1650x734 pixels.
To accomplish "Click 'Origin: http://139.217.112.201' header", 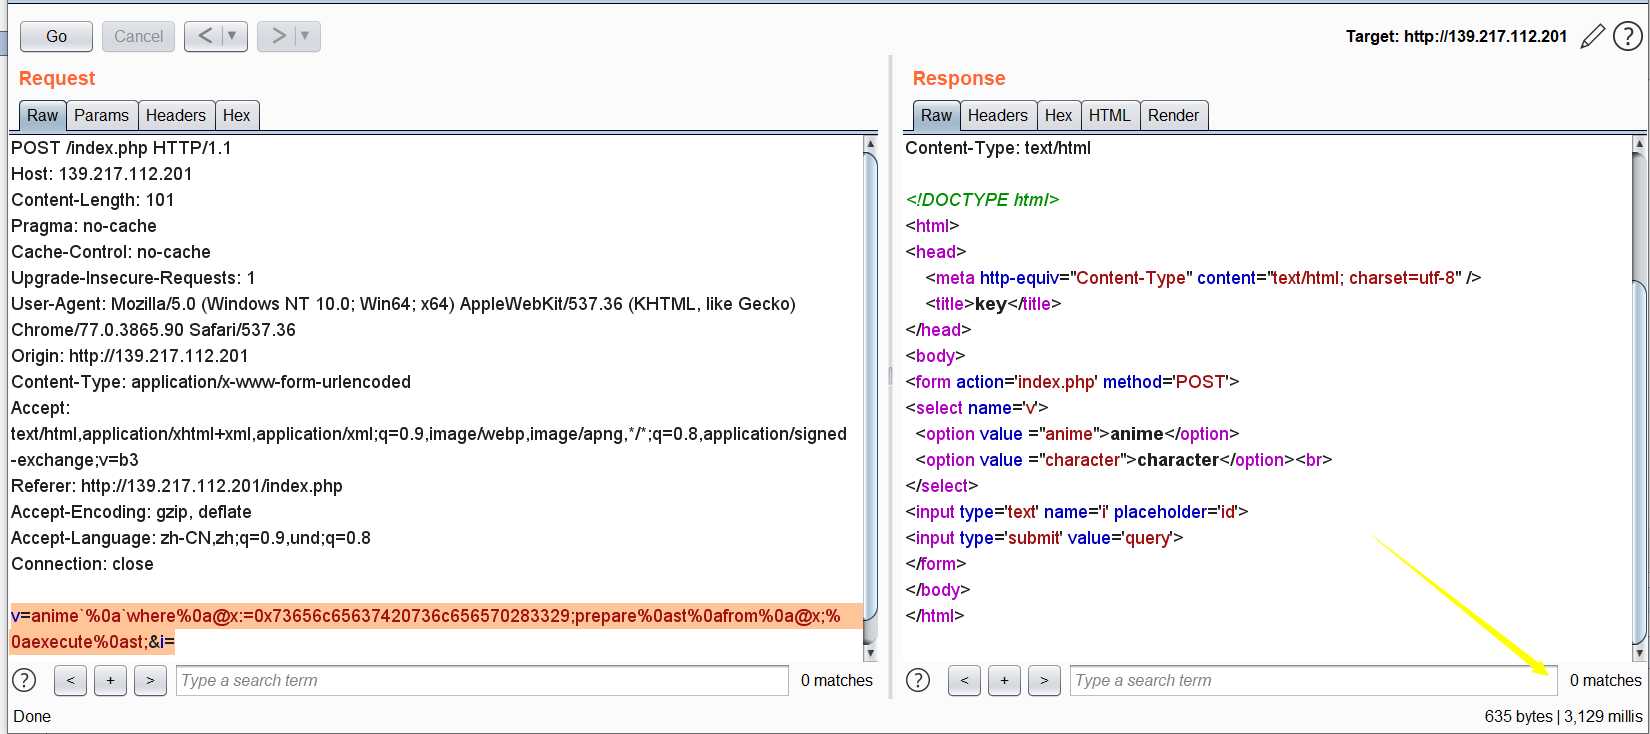I will [130, 356].
